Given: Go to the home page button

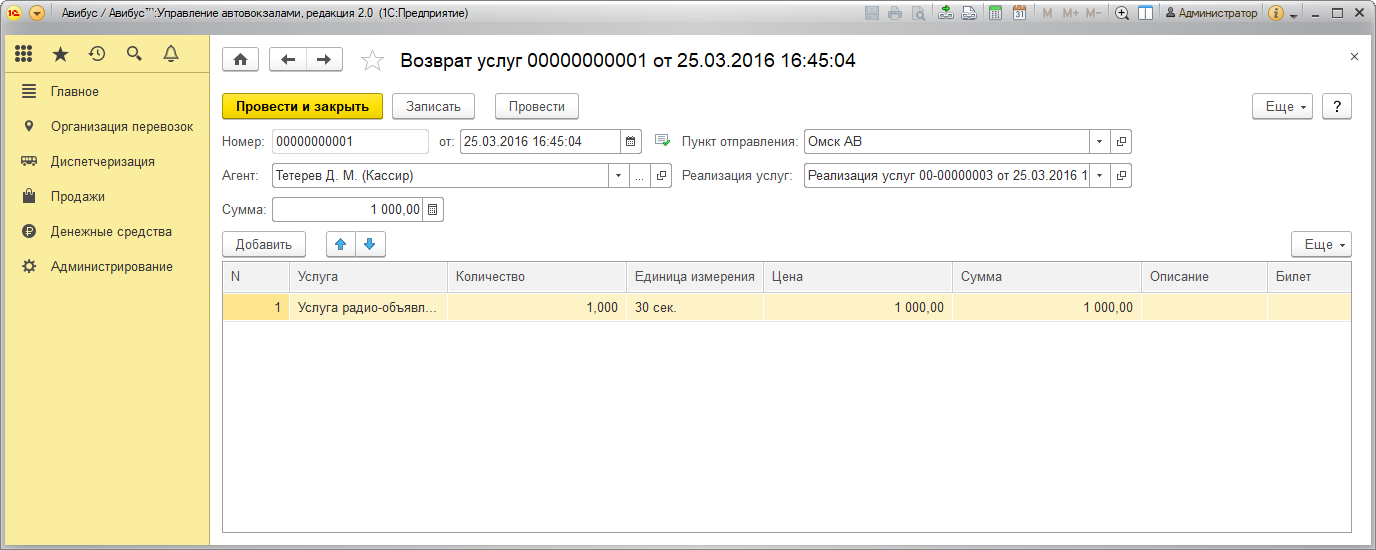Looking at the screenshot, I should (240, 60).
